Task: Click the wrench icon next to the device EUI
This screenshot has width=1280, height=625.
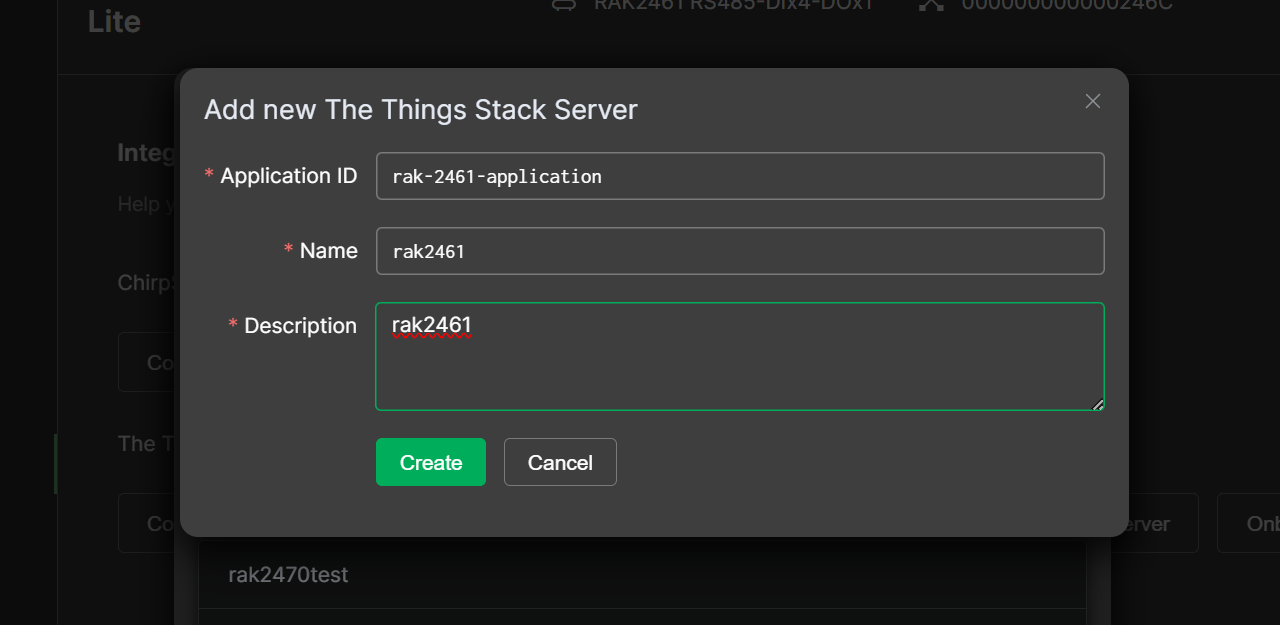Action: pyautogui.click(x=930, y=4)
